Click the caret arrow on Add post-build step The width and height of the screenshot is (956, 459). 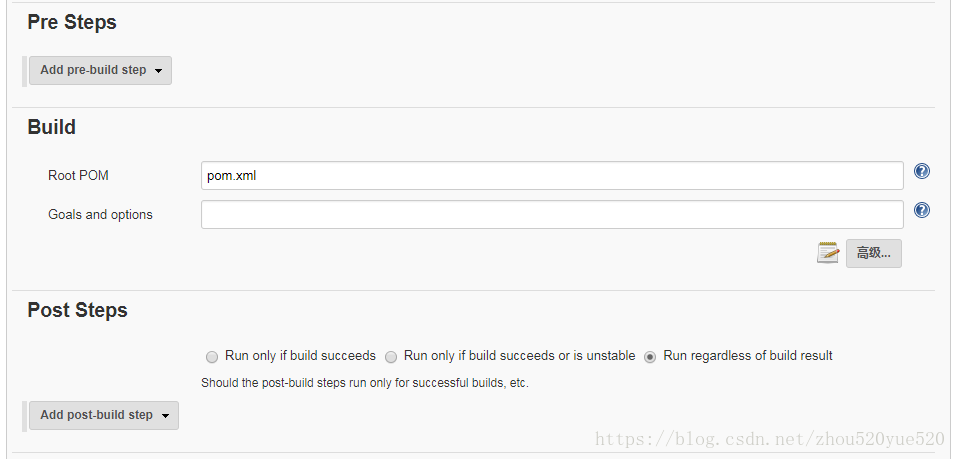coord(165,416)
